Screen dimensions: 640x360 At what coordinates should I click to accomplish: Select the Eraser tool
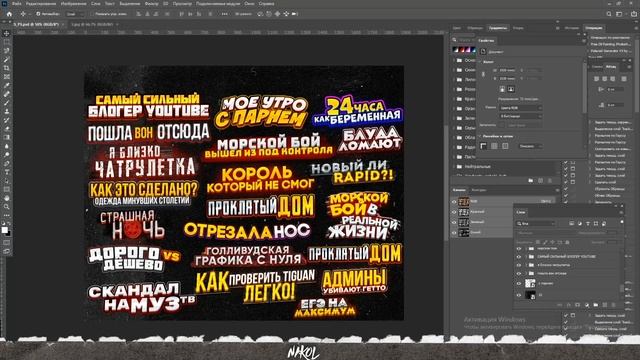coord(7,129)
